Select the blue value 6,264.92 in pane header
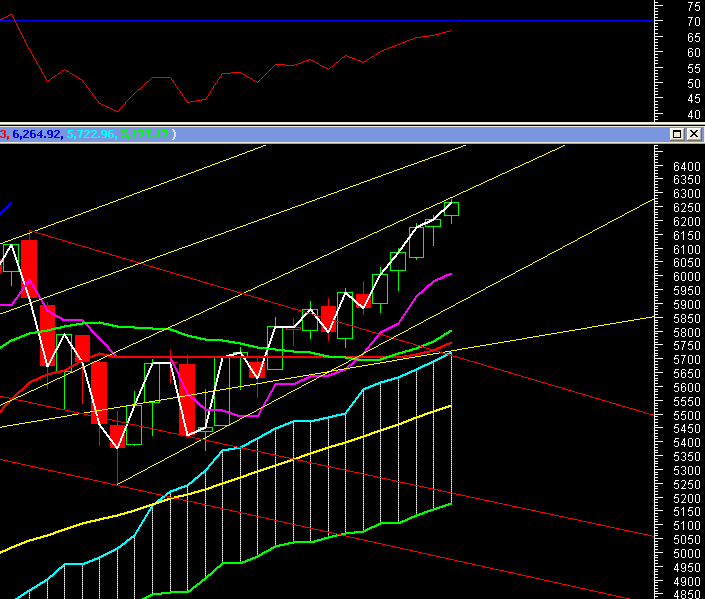 coord(36,134)
